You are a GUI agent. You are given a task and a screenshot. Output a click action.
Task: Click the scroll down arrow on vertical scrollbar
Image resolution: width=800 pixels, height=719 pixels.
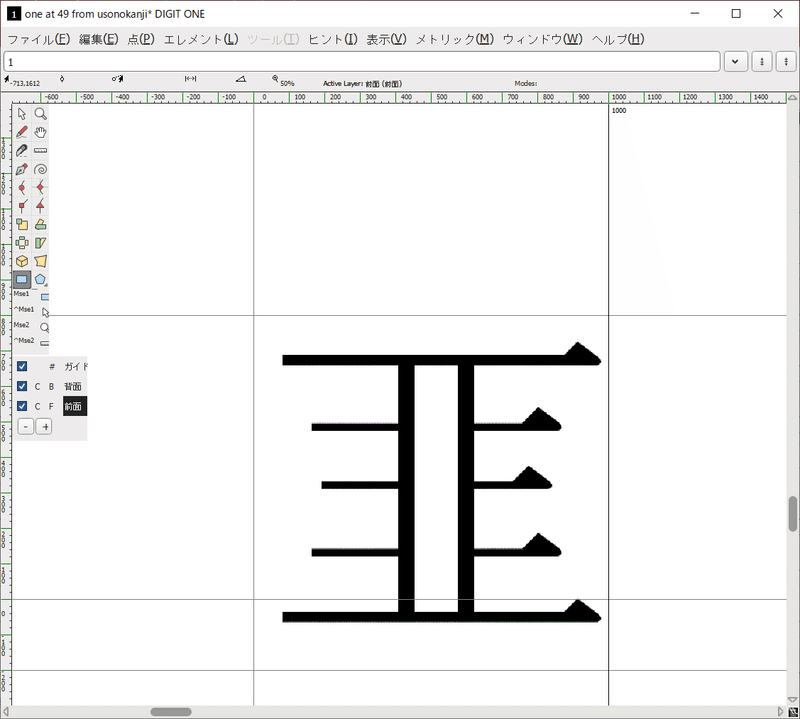792,700
